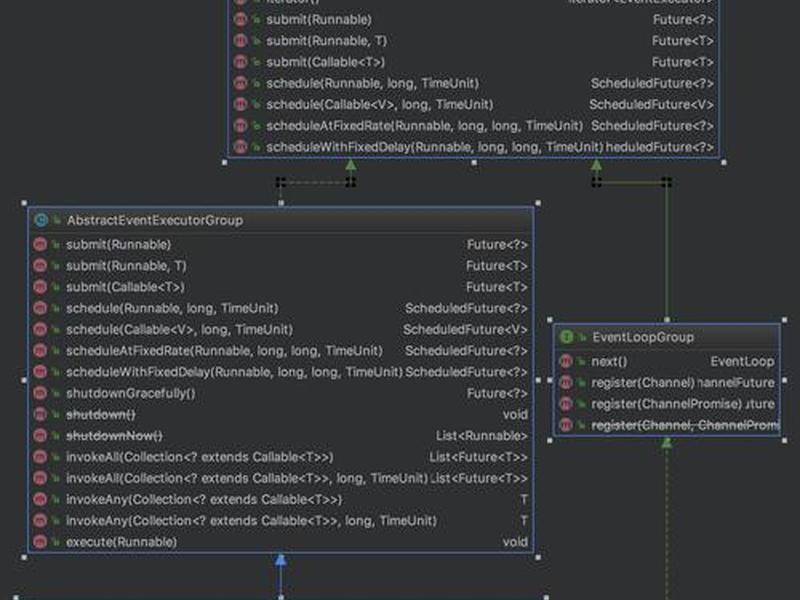The image size is (800, 600).
Task: Click the method icon of shutdownNow()
Action: coord(40,436)
